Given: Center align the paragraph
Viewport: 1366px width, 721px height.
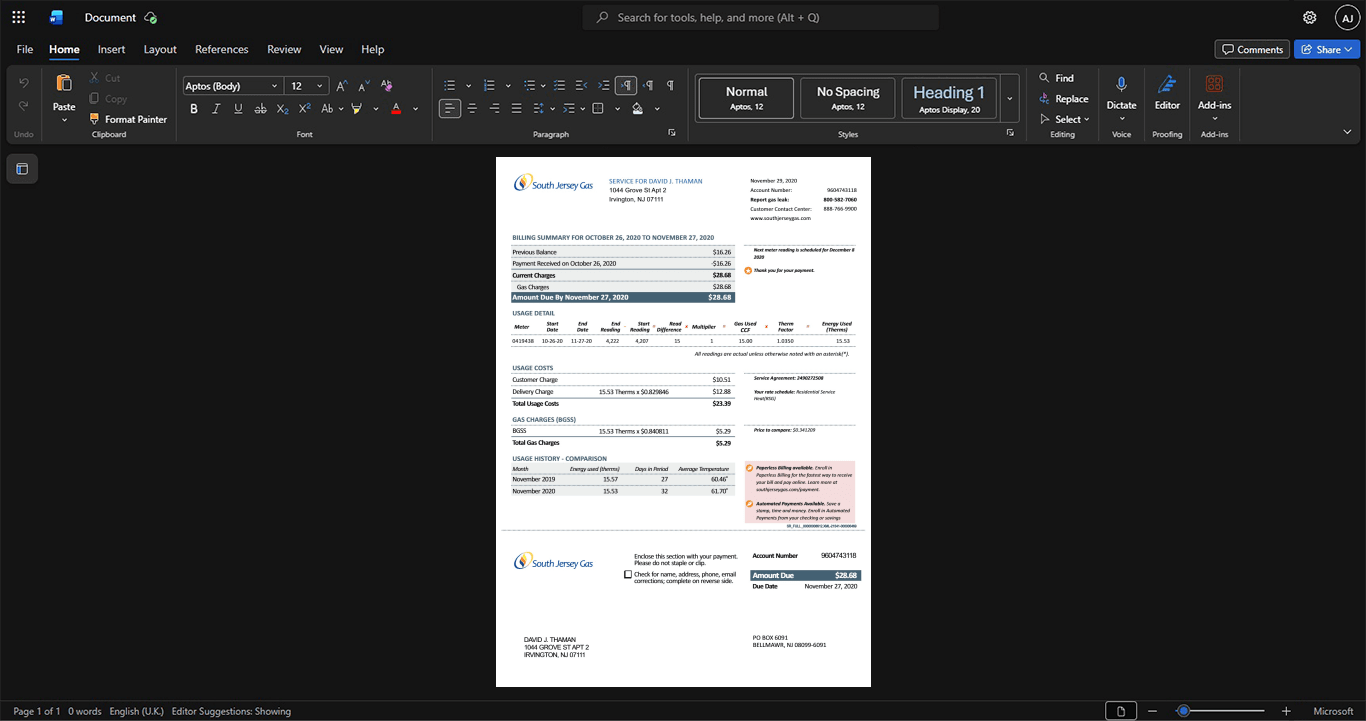Looking at the screenshot, I should tap(472, 108).
